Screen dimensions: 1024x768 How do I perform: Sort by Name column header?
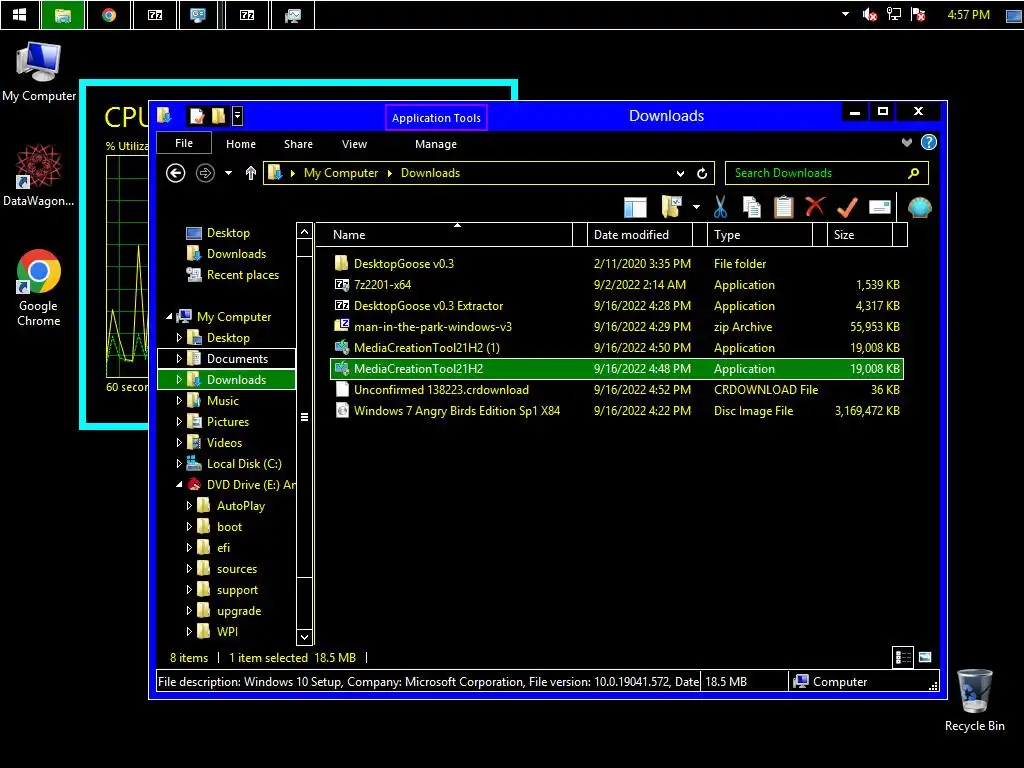tap(444, 234)
